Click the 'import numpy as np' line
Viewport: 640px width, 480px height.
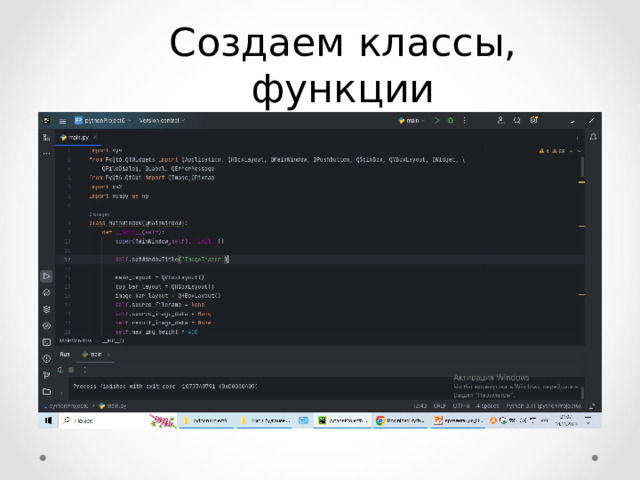(x=119, y=196)
